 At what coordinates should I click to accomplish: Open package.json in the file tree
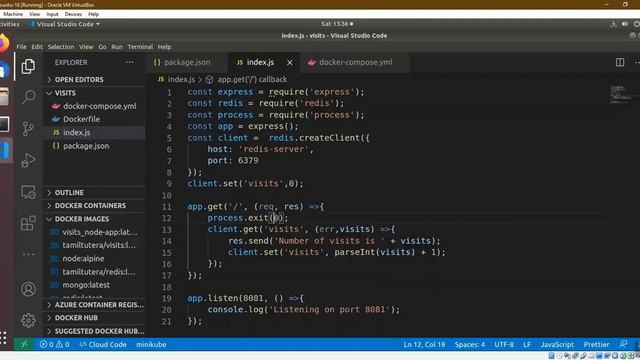pos(94,146)
